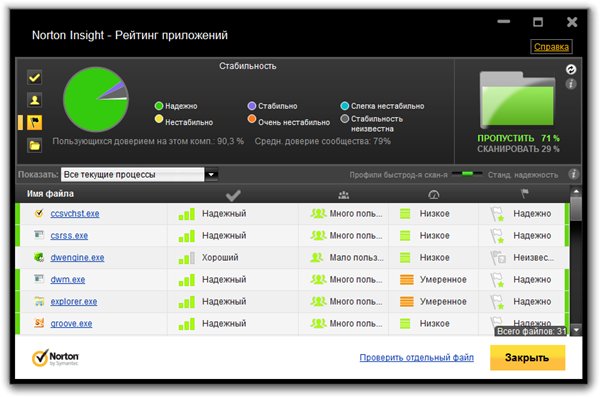Open the ccsvchst.exe file link

pyautogui.click(x=75, y=214)
